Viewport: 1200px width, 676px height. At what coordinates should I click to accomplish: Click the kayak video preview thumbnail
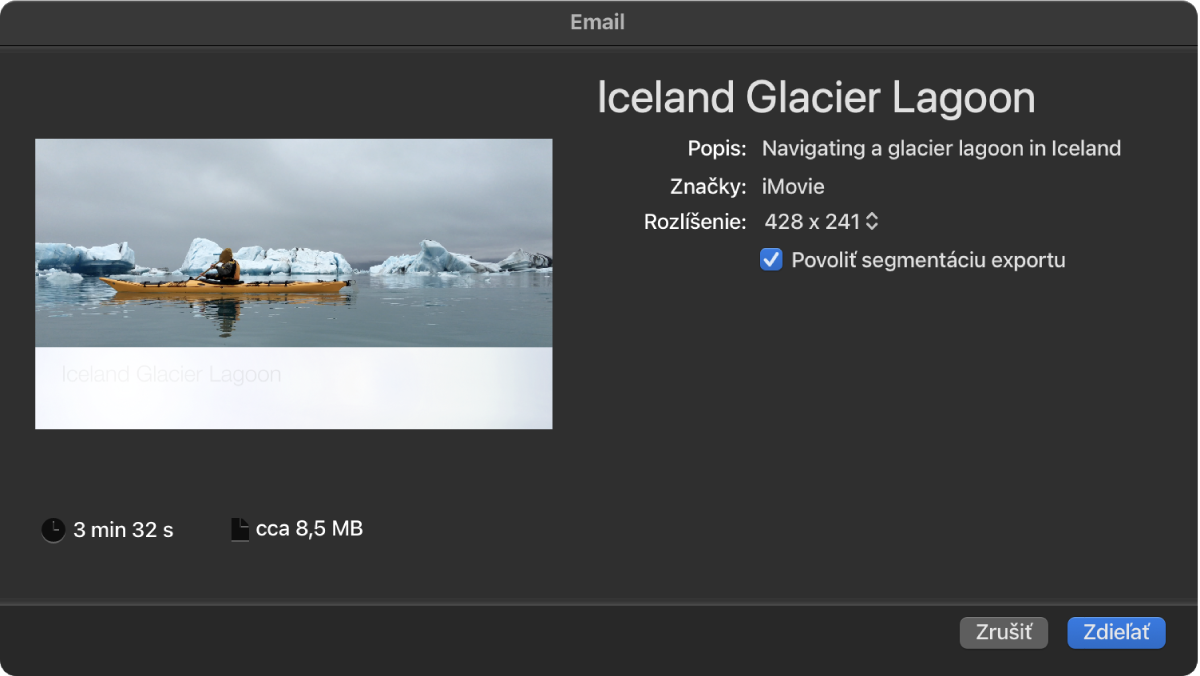coord(294,284)
